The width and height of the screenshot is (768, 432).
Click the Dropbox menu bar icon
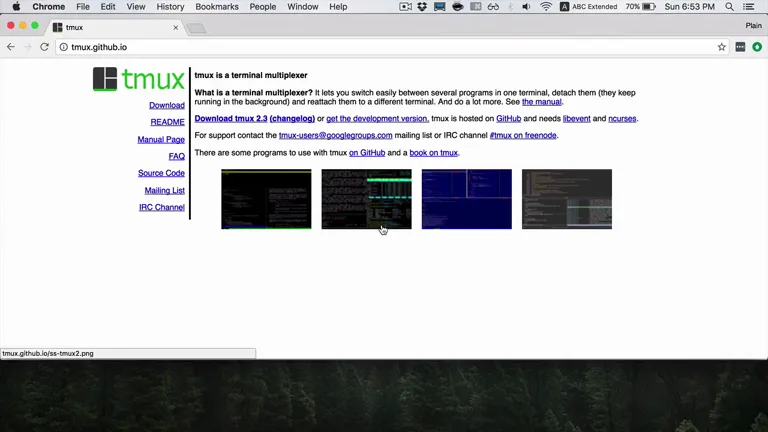422,7
